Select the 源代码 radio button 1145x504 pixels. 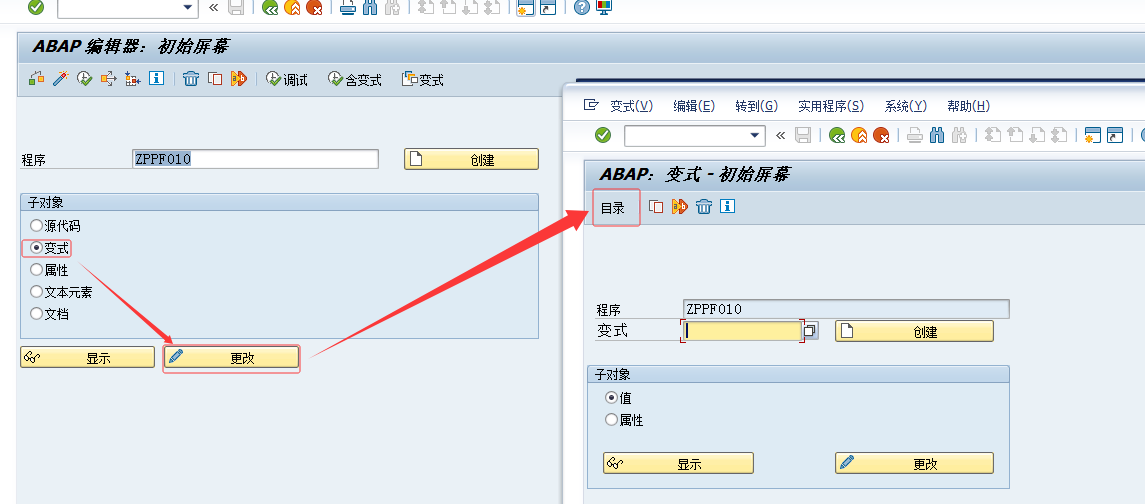click(x=37, y=226)
